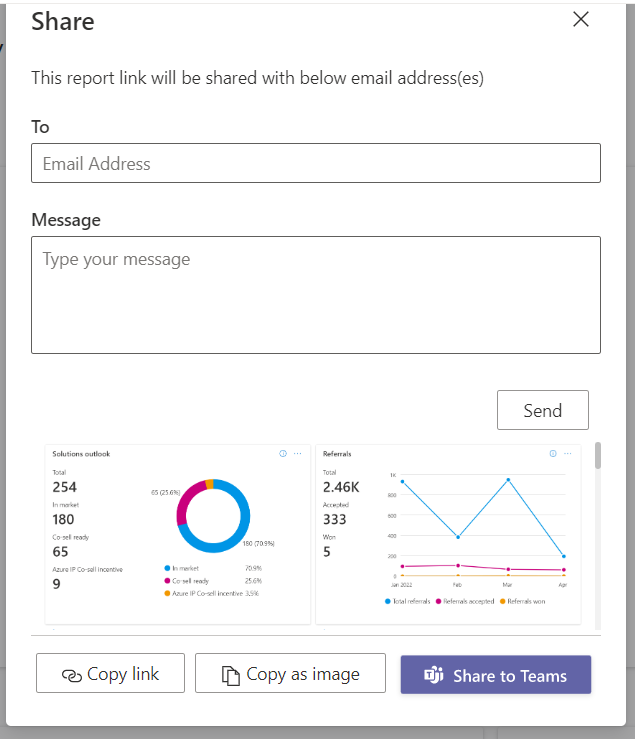Click the donut chart in Solutions outlook
The image size is (635, 739).
(x=210, y=516)
